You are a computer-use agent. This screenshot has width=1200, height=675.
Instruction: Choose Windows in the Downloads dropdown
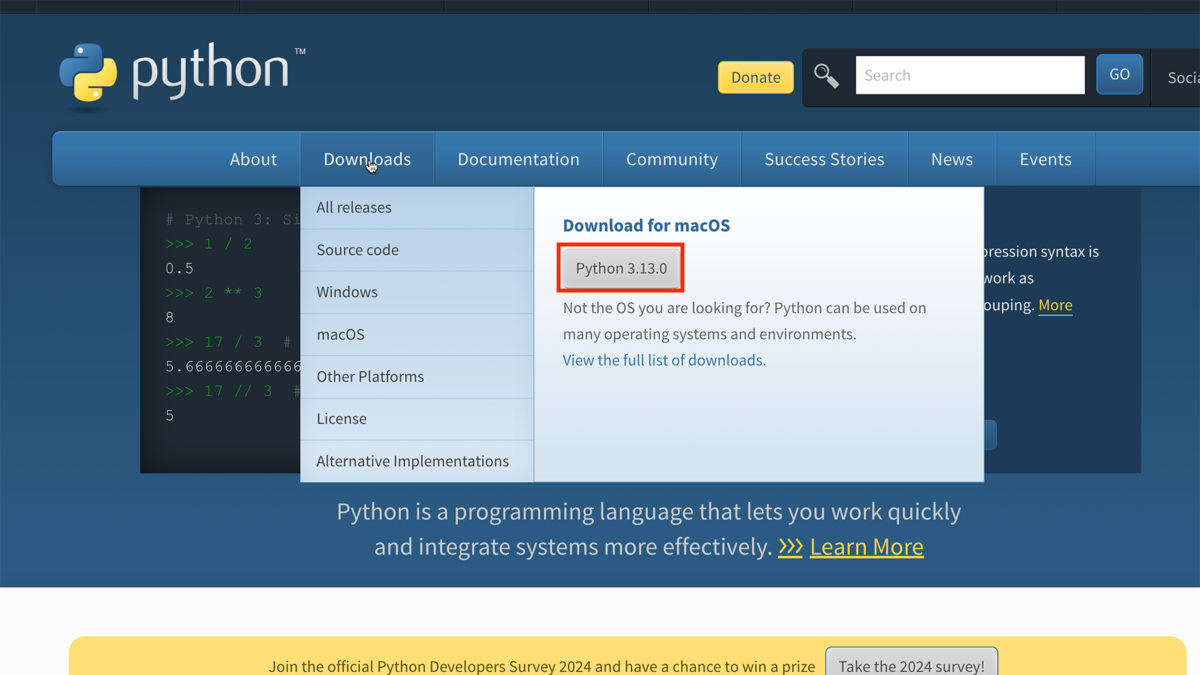(x=417, y=292)
